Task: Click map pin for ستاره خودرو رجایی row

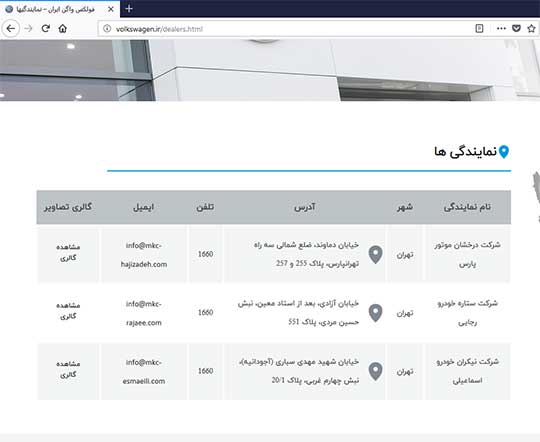Action: [x=375, y=313]
